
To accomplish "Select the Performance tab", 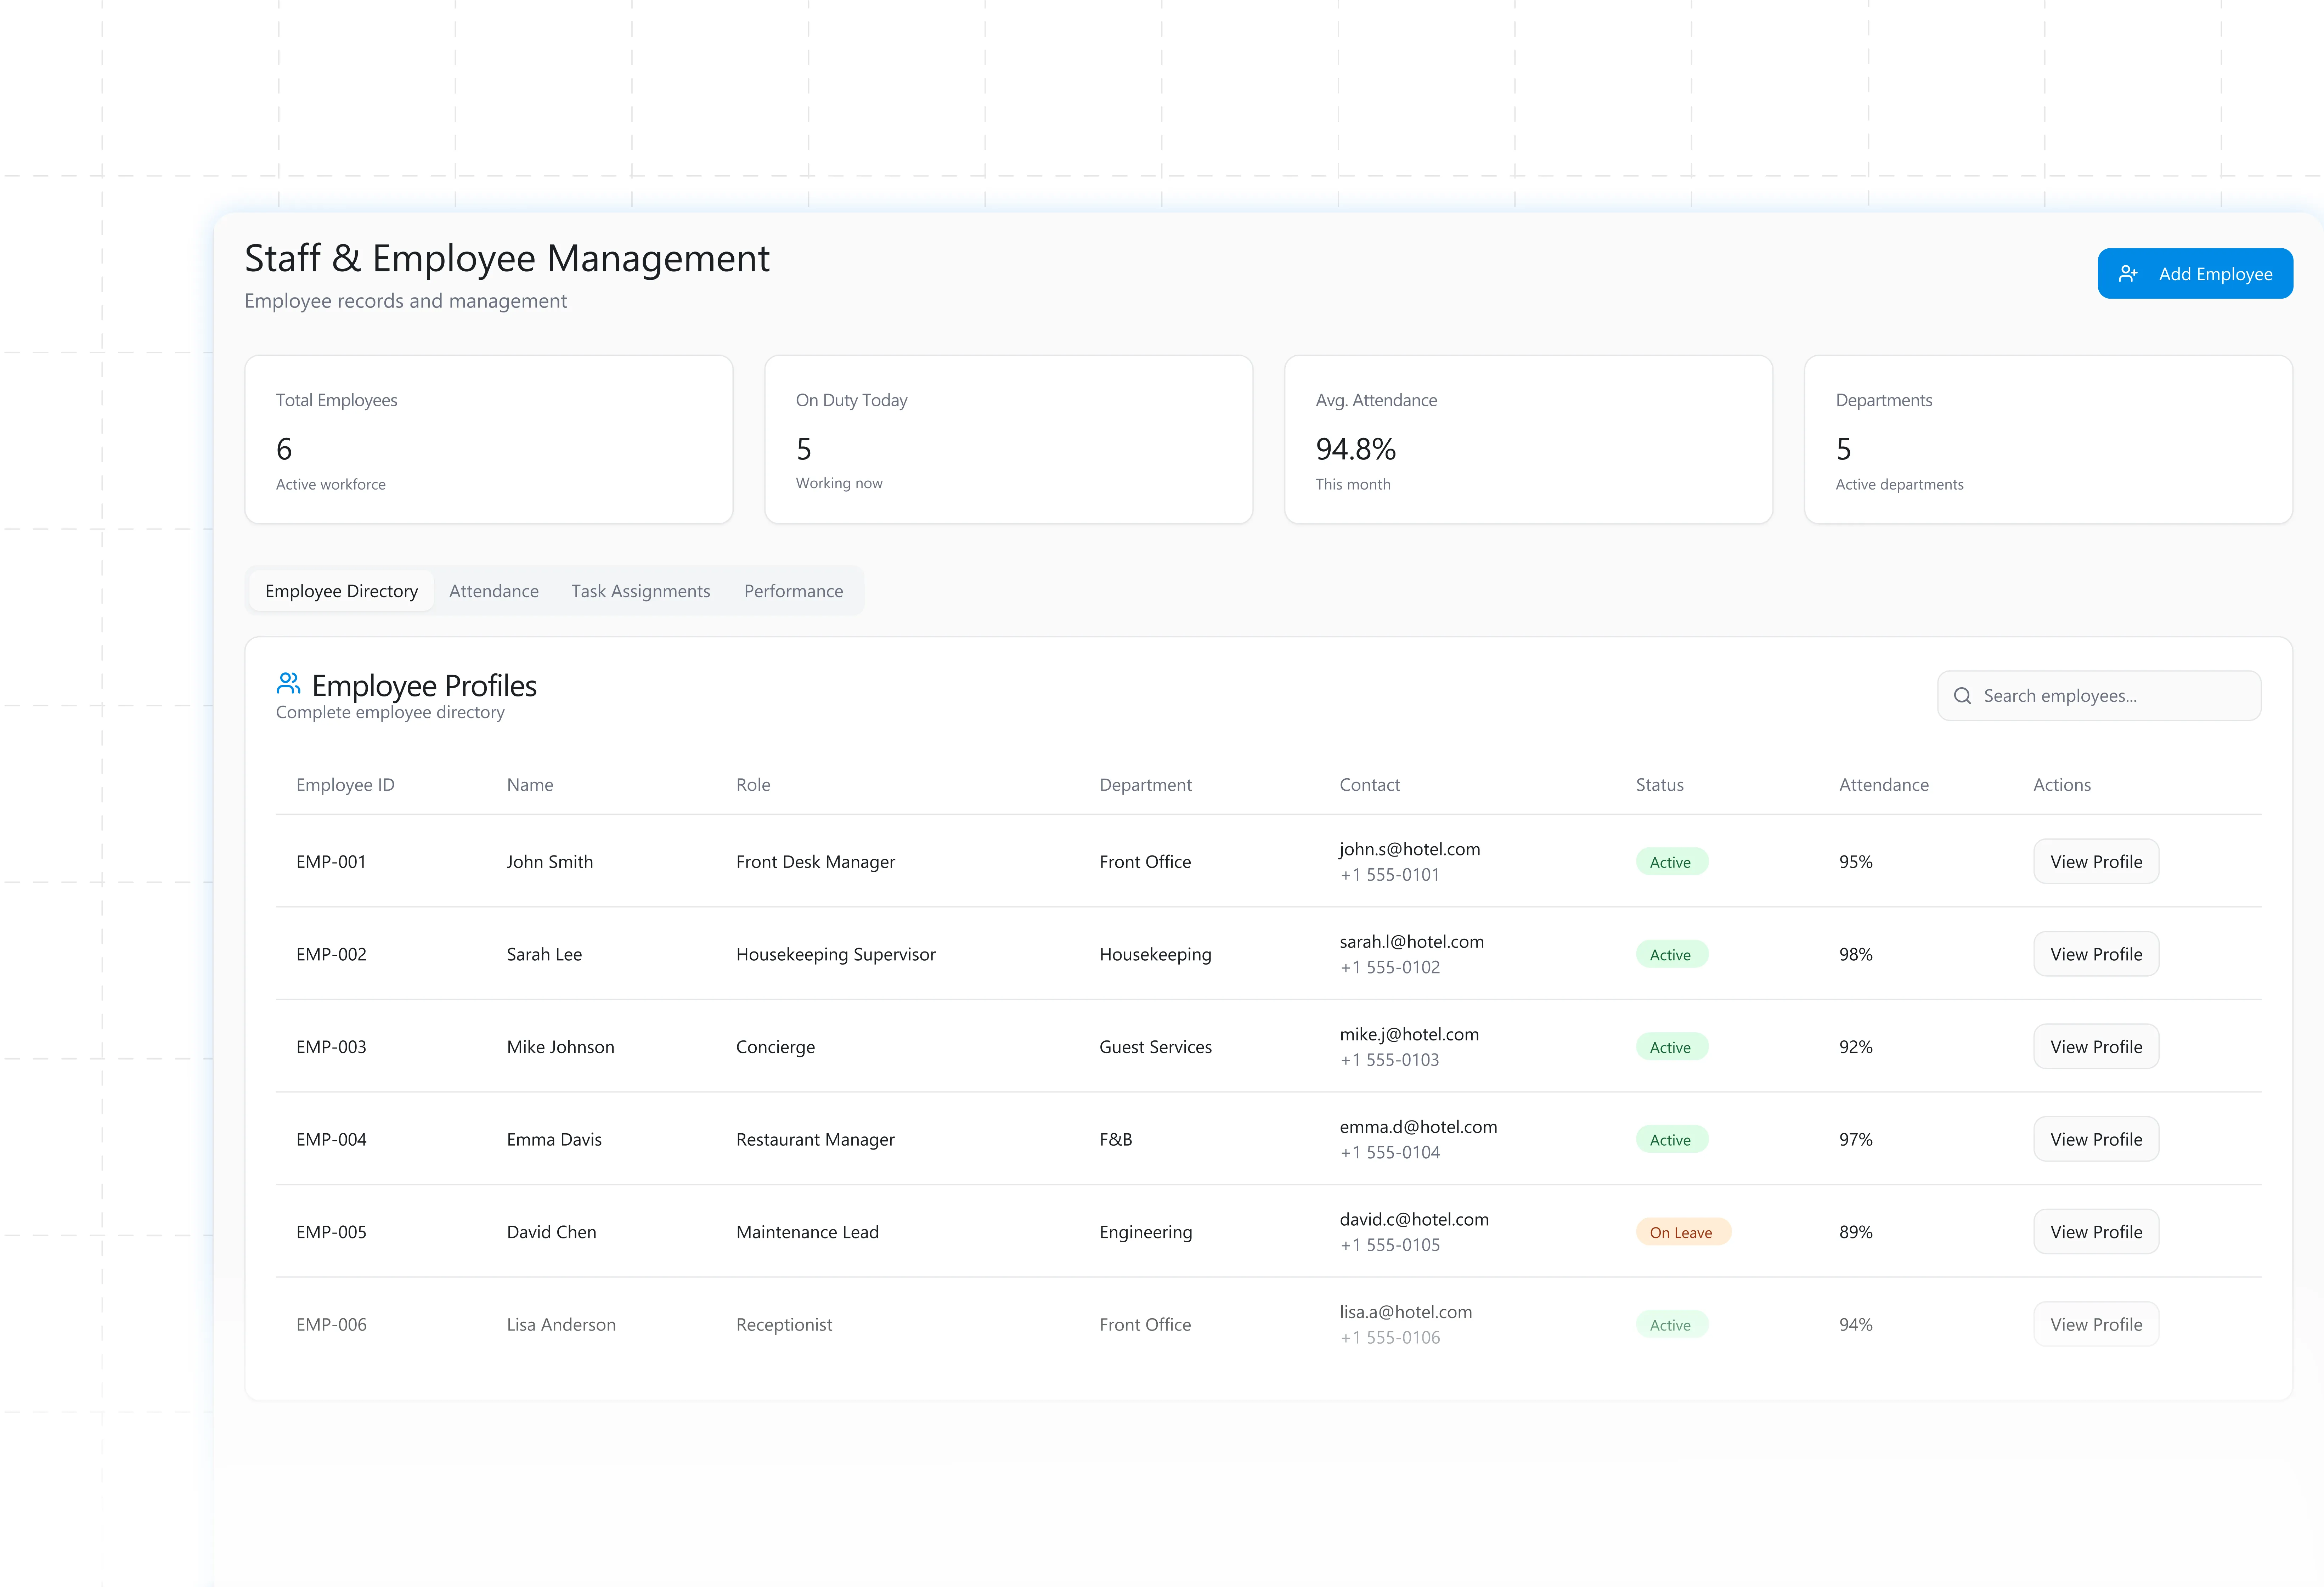I will coord(793,591).
